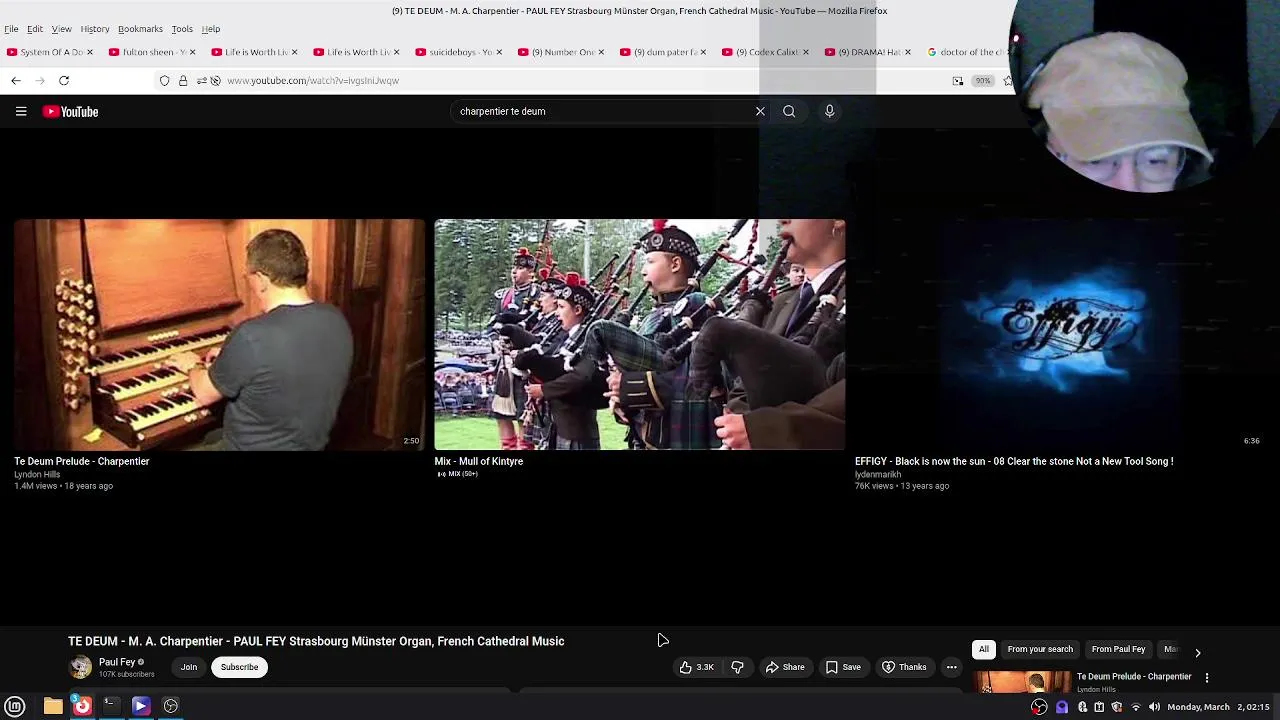Reset the 90% zoom level badge
Viewport: 1280px width, 720px height.
pyautogui.click(x=983, y=80)
